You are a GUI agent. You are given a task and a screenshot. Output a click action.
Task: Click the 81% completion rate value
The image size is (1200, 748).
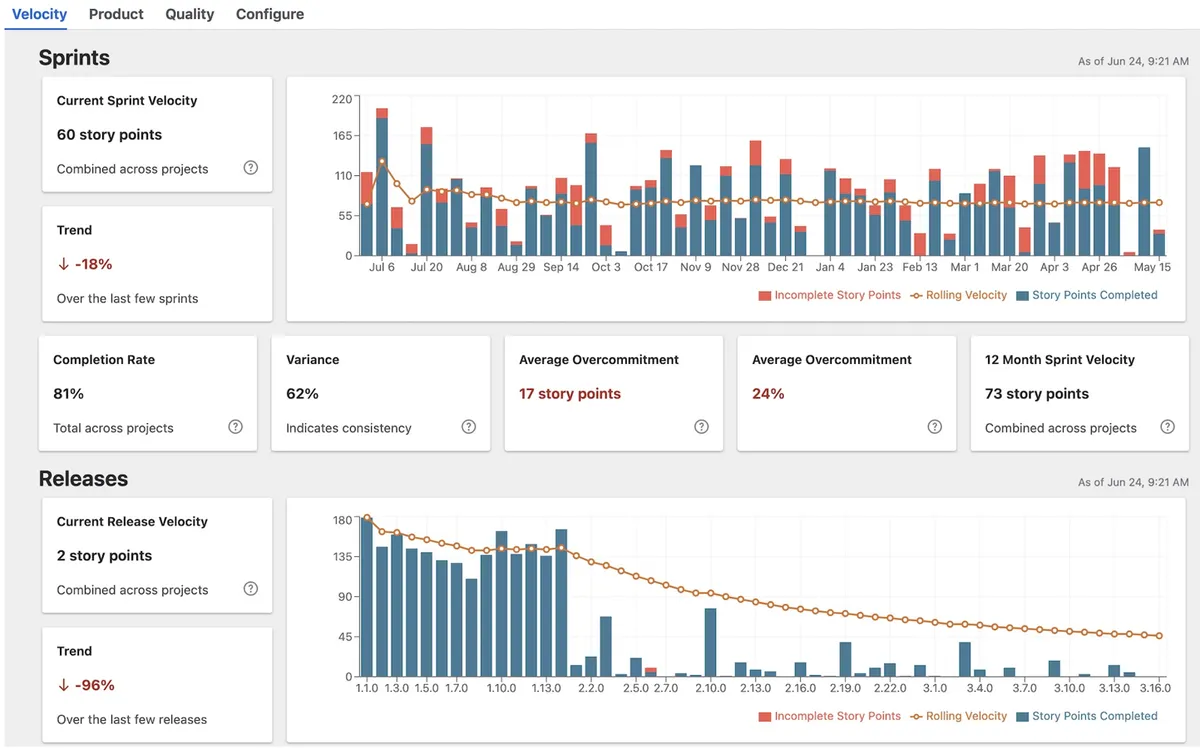tap(68, 394)
